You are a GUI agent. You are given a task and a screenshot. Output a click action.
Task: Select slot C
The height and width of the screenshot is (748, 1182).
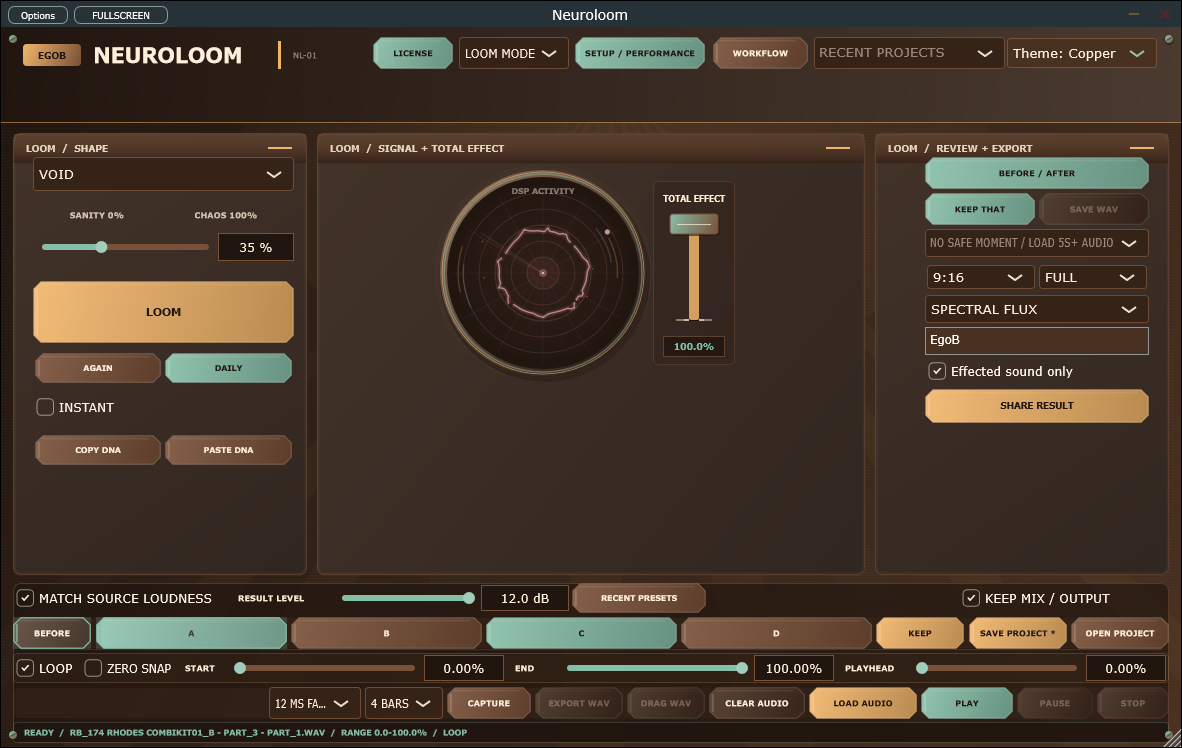point(581,633)
